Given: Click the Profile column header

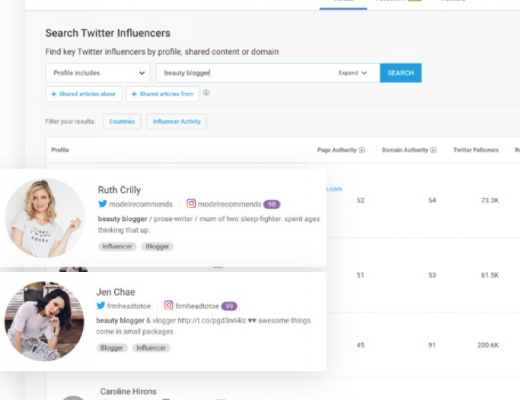Looking at the screenshot, I should point(60,150).
